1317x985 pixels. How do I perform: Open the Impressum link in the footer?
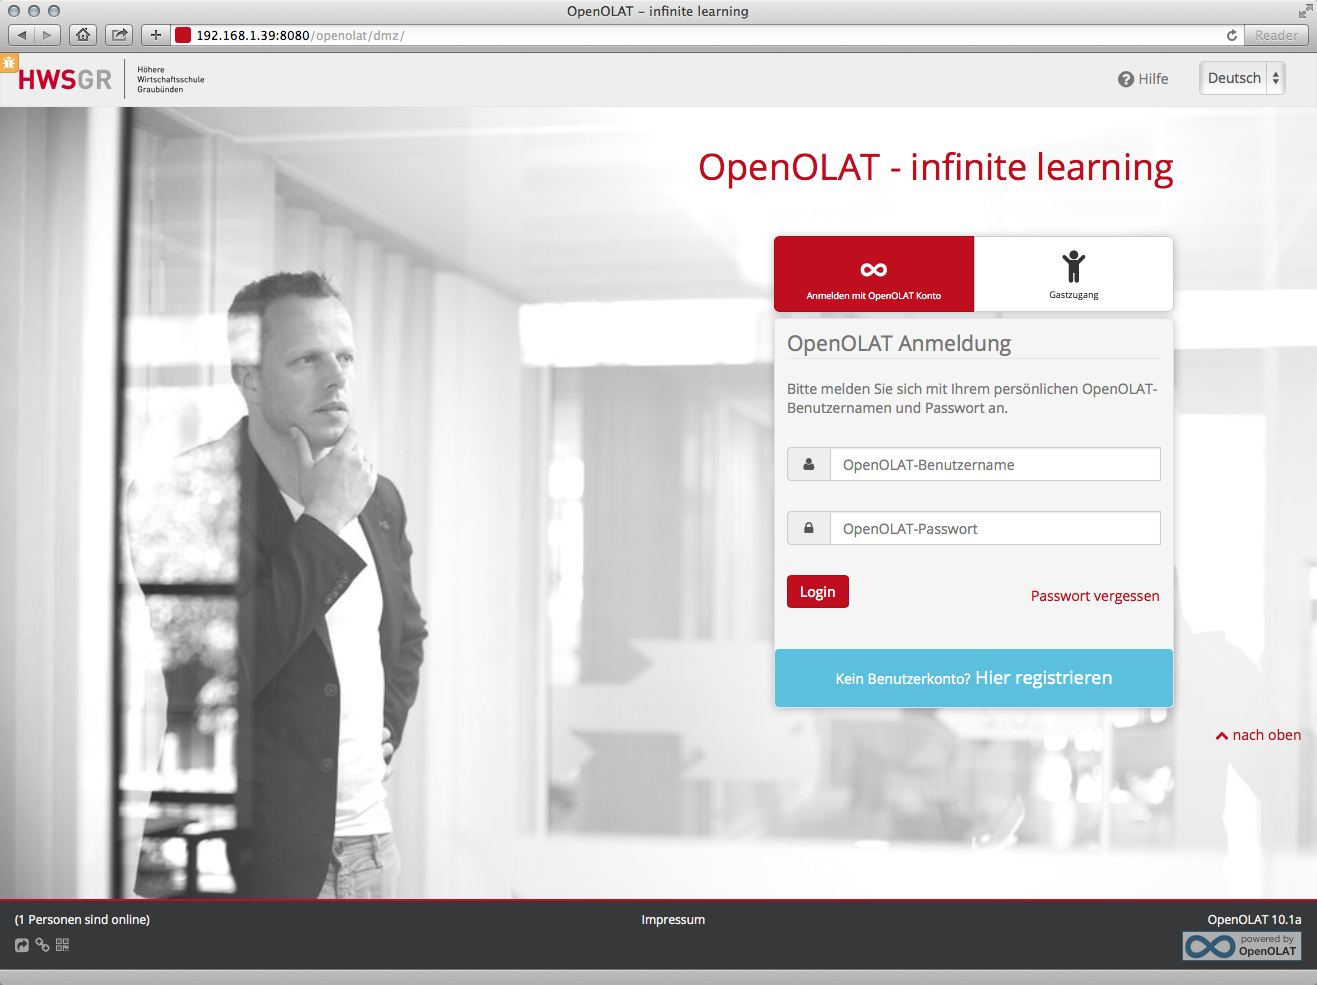pos(673,920)
